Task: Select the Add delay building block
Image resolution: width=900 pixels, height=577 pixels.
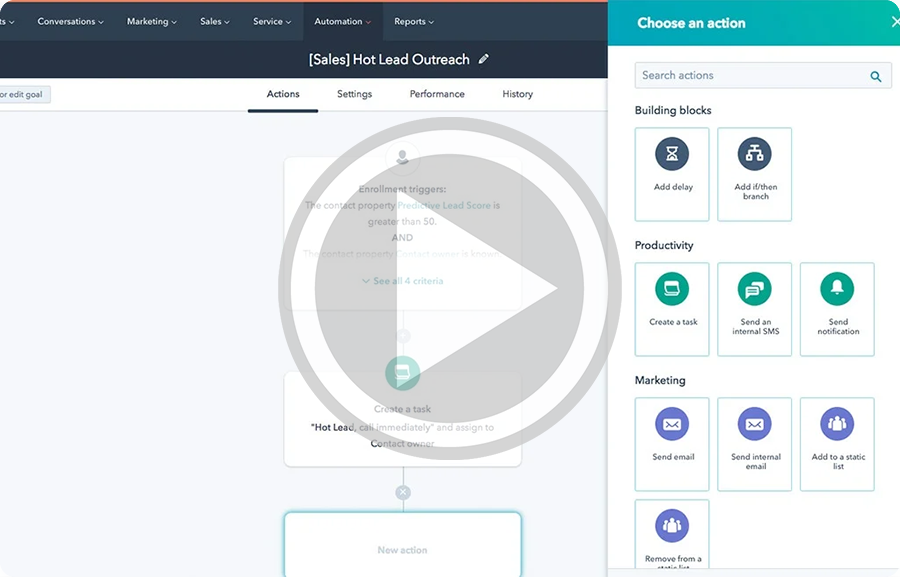Action: [x=672, y=174]
